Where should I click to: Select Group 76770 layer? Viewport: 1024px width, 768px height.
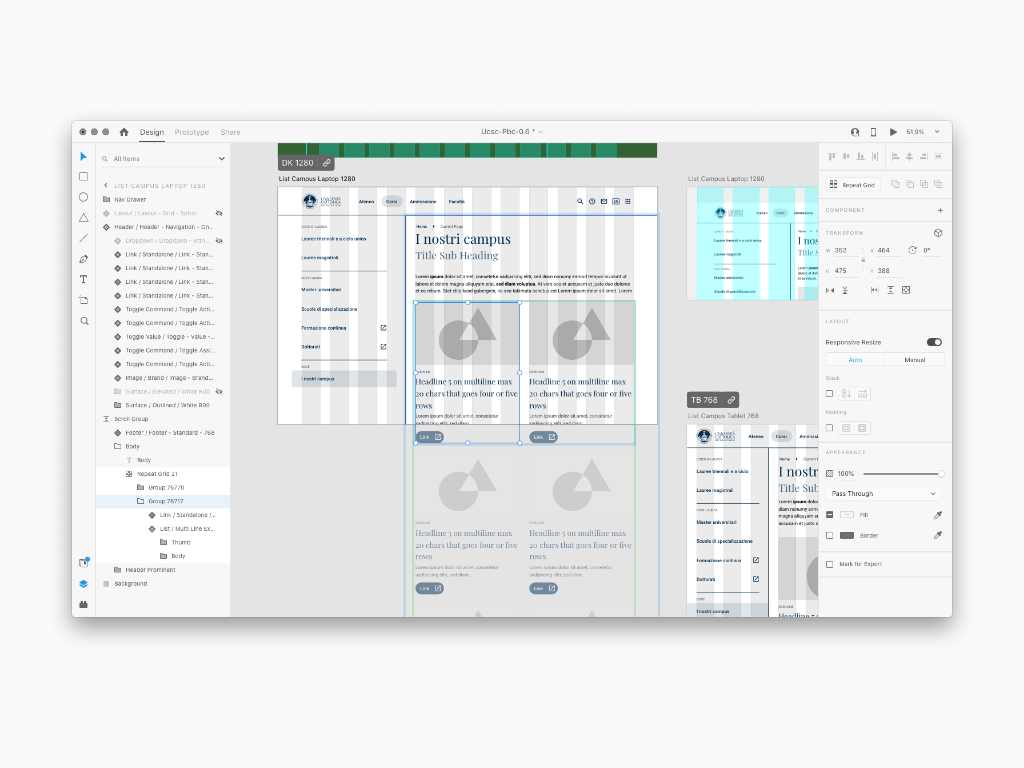(x=163, y=488)
